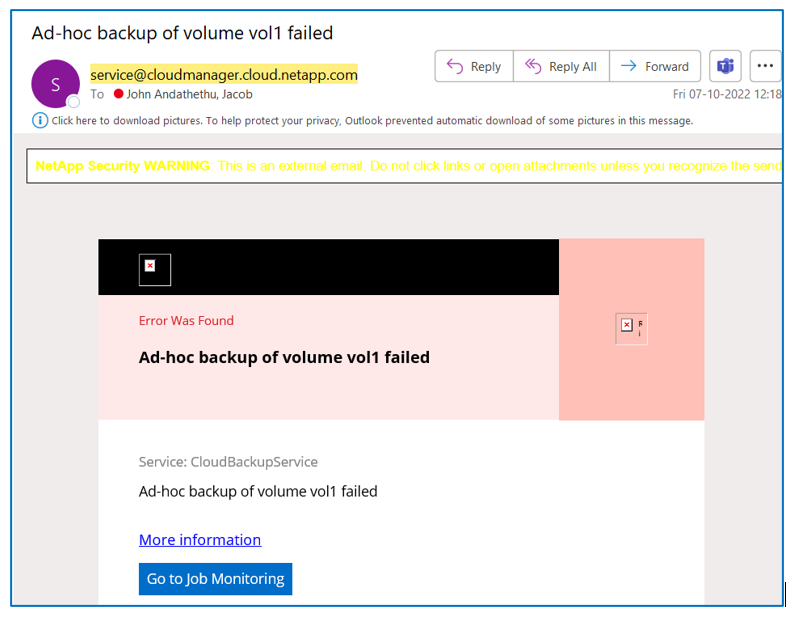The height and width of the screenshot is (621, 798).
Task: Click the presence circle on sender avatar
Action: coord(73,102)
